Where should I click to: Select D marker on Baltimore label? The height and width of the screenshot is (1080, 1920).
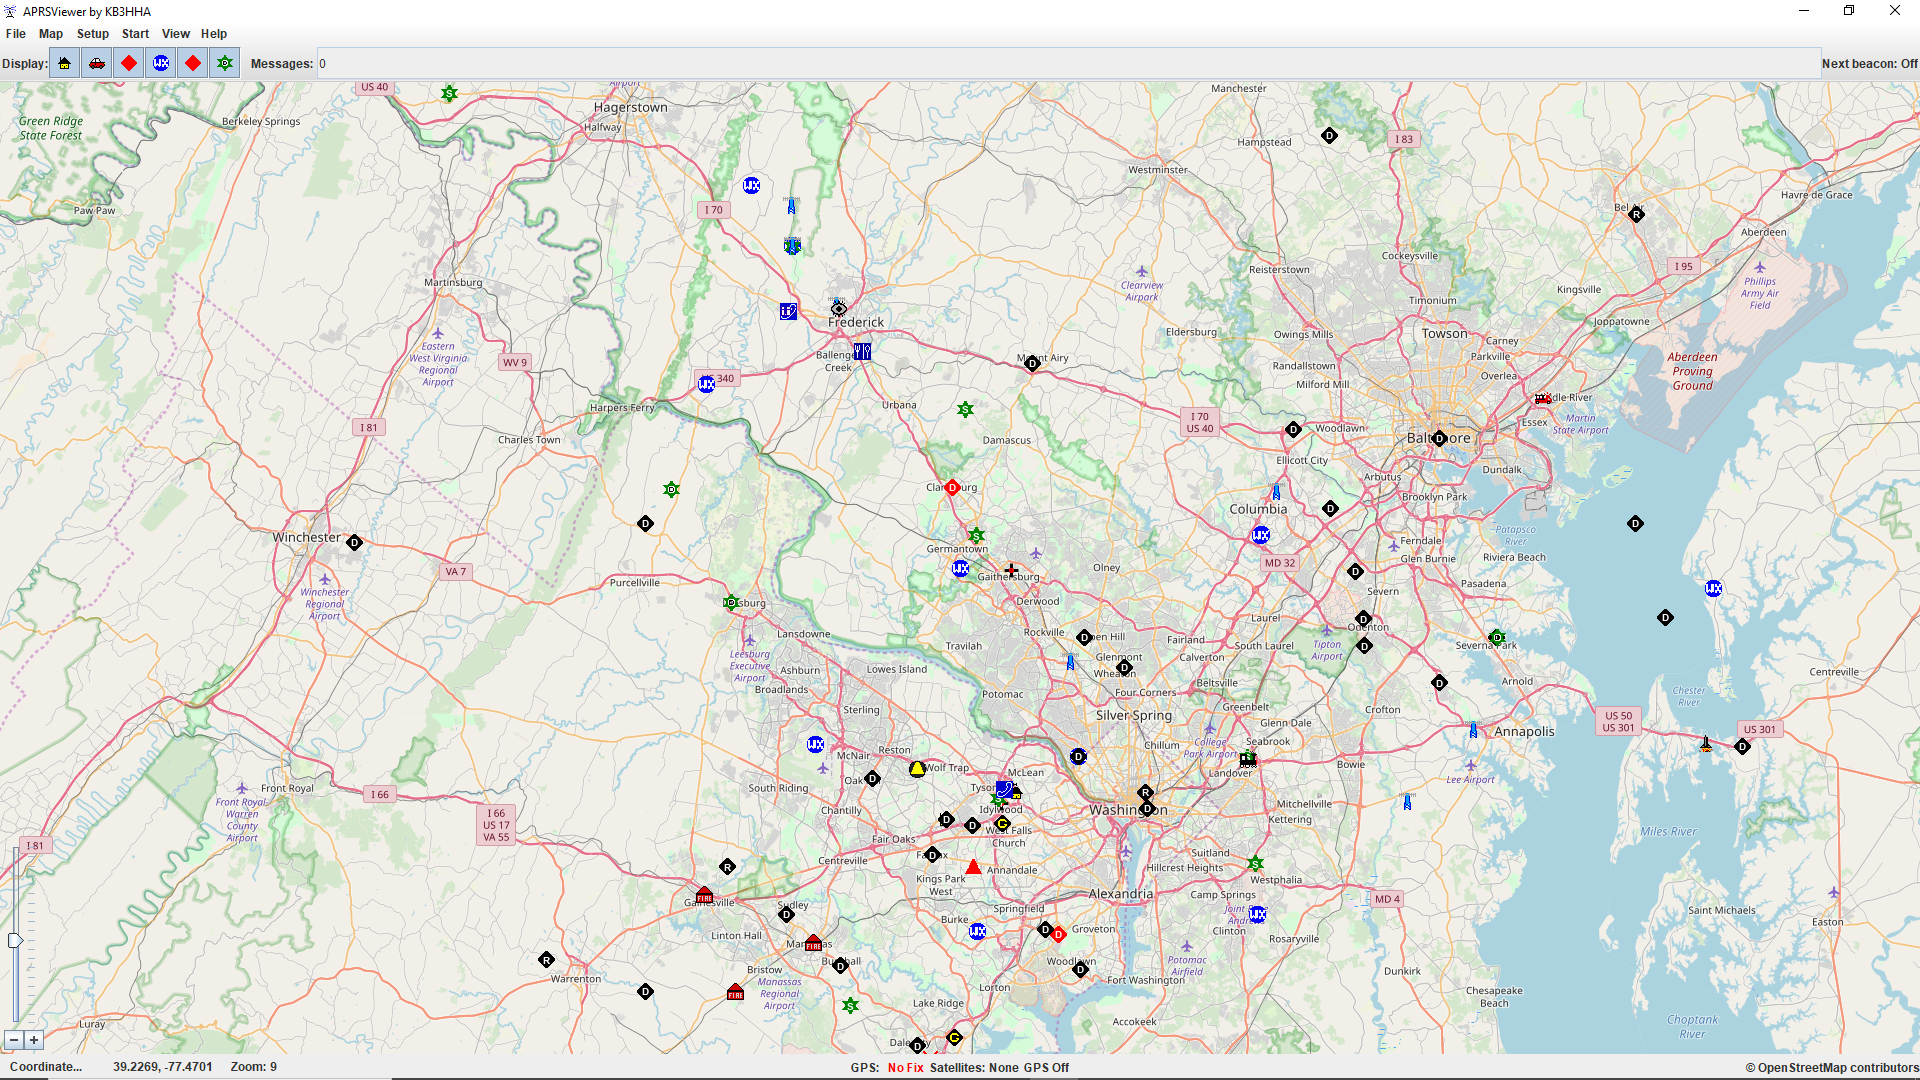click(1439, 439)
